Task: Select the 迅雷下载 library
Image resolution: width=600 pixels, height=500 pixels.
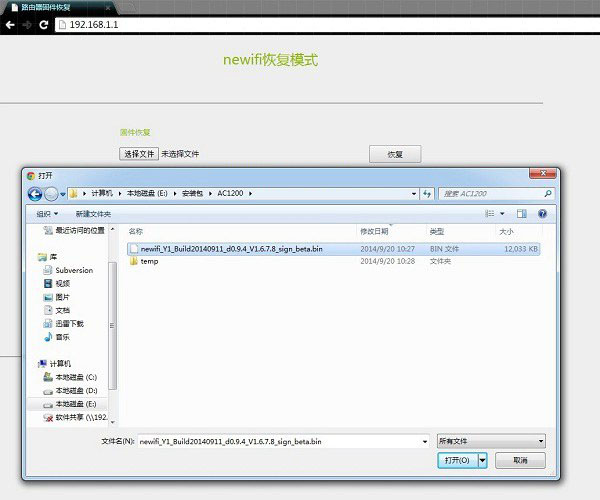Action: pos(64,324)
